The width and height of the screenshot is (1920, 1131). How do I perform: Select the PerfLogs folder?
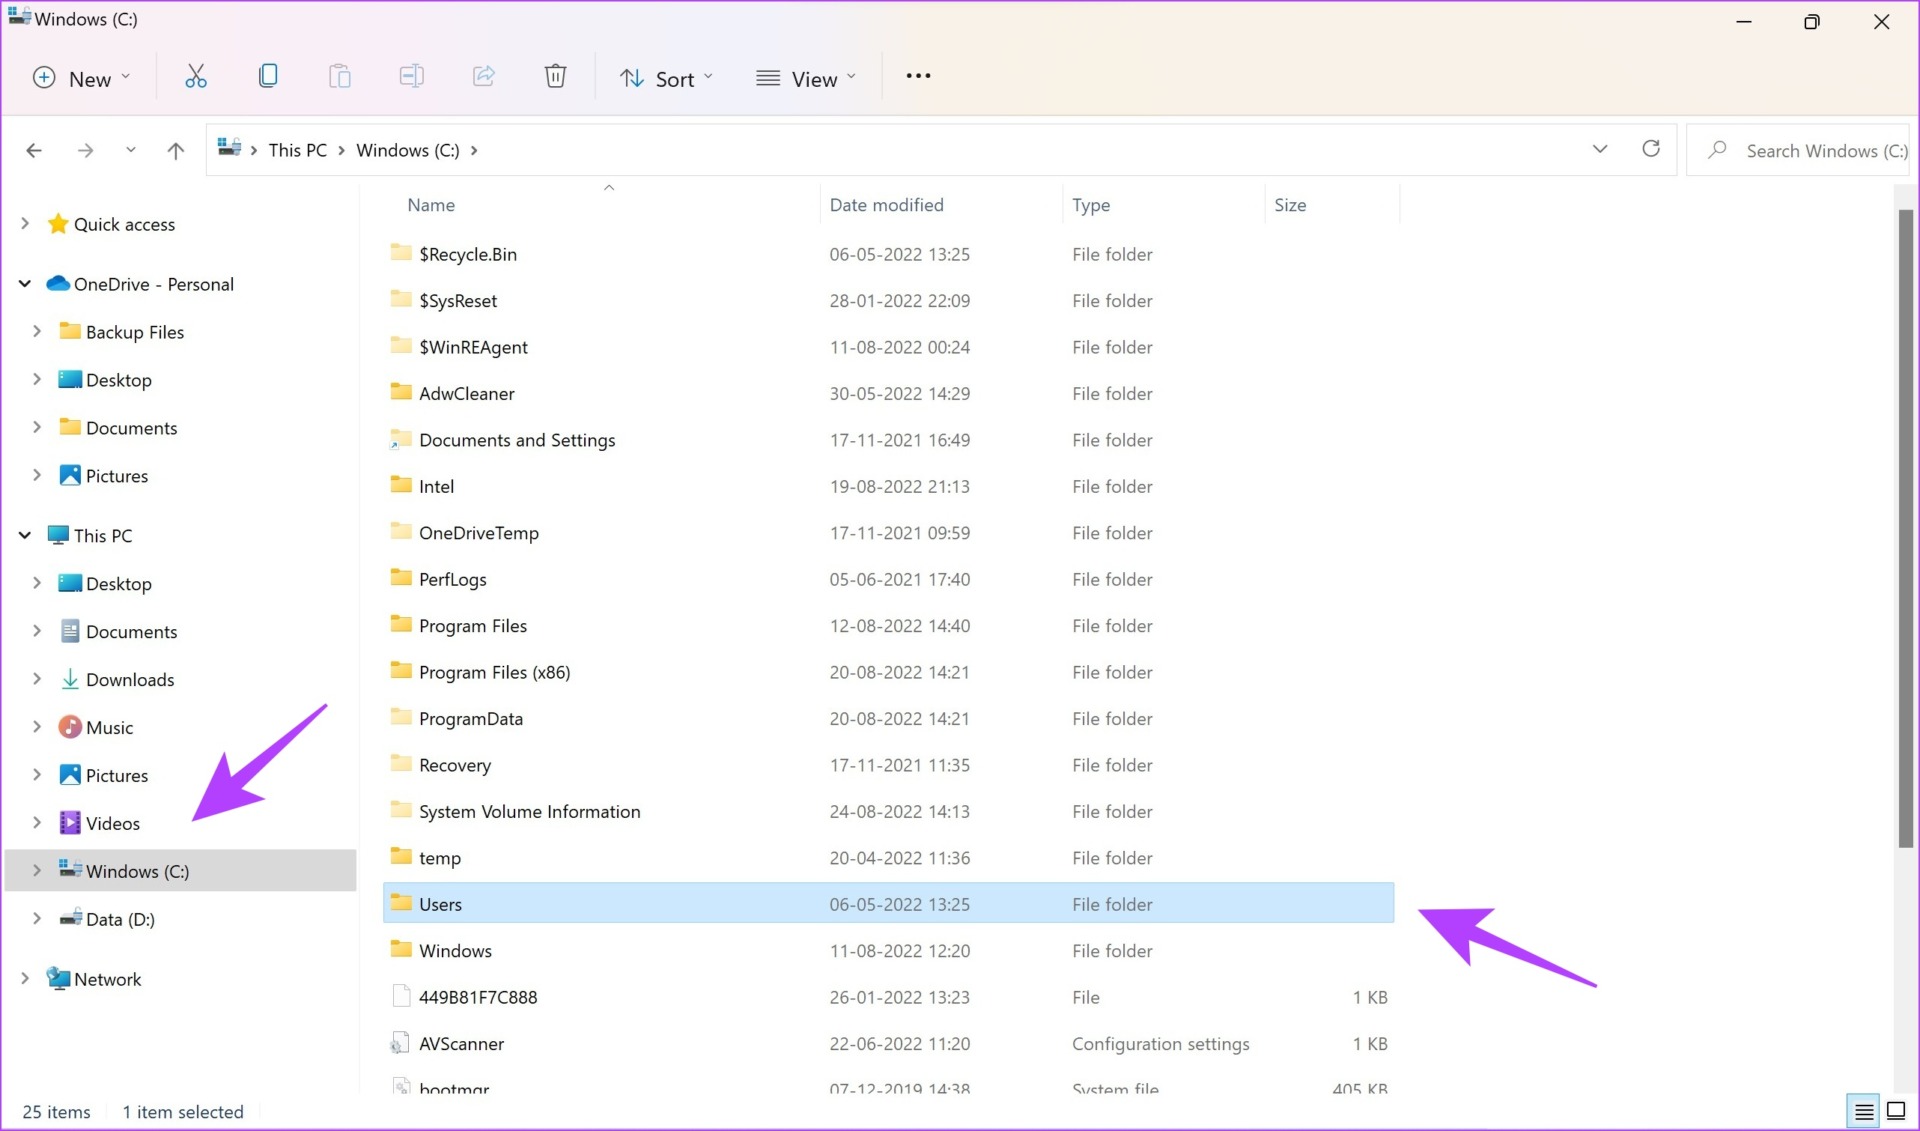452,580
